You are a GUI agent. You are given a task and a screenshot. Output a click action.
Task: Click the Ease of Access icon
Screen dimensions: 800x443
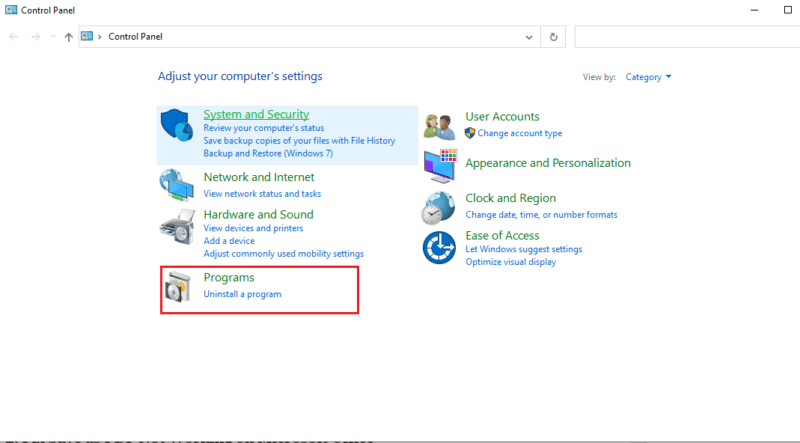pos(439,248)
